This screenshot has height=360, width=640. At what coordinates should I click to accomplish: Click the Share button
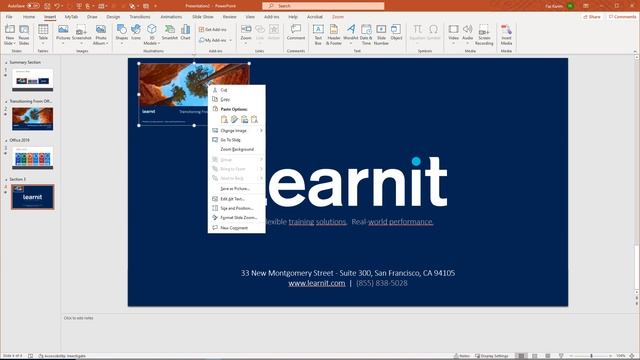pyautogui.click(x=592, y=17)
